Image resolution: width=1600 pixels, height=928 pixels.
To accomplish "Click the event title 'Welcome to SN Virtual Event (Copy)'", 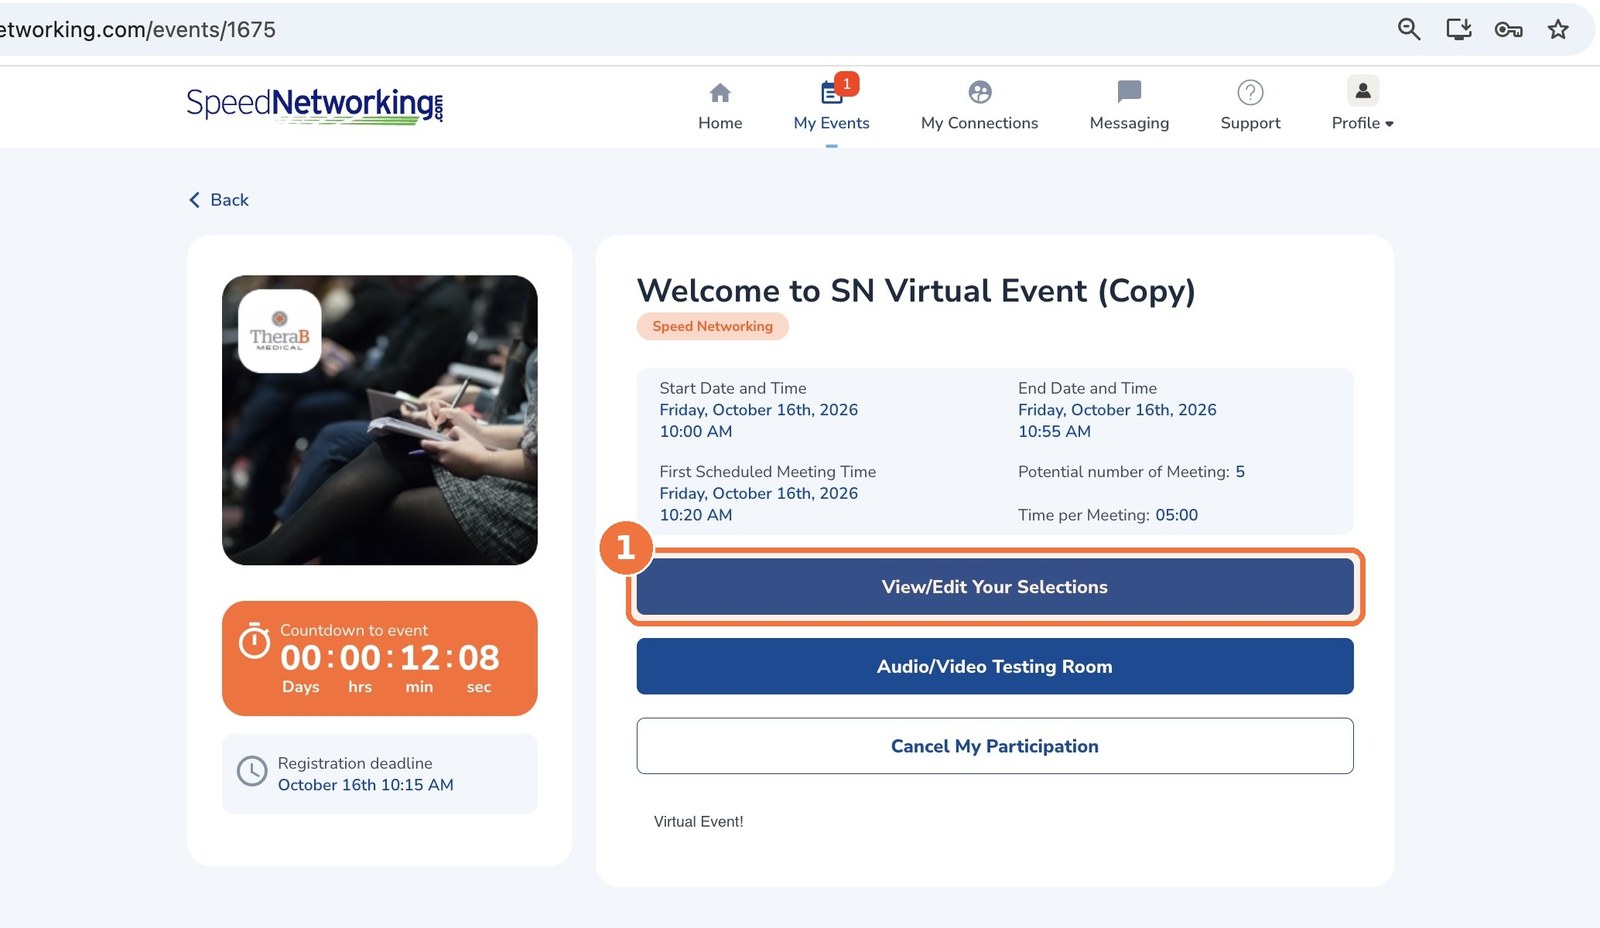I will (x=916, y=290).
